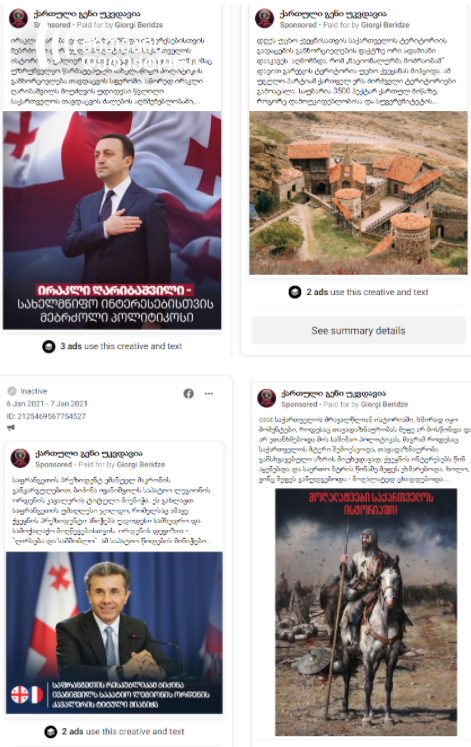Click the page name on the horseman ad
471x747 pixels.
pyautogui.click(x=333, y=394)
